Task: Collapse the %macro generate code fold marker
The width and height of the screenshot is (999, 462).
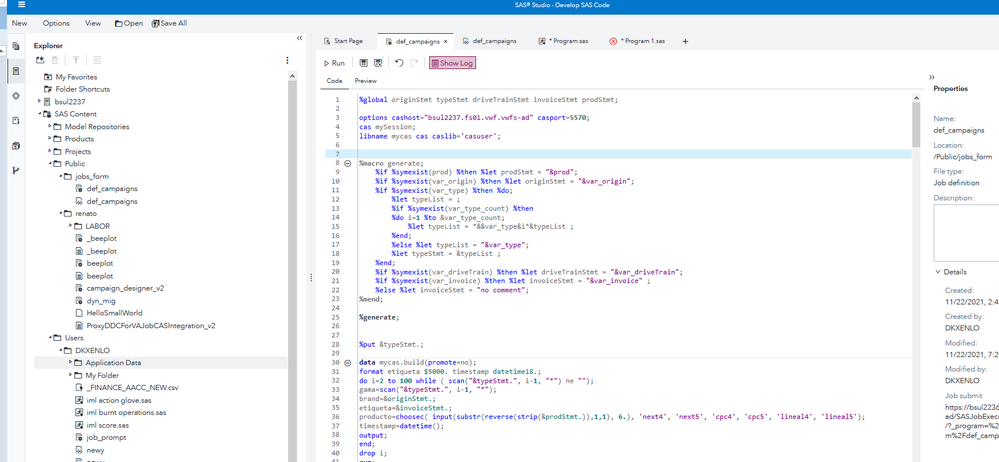Action: [x=348, y=163]
